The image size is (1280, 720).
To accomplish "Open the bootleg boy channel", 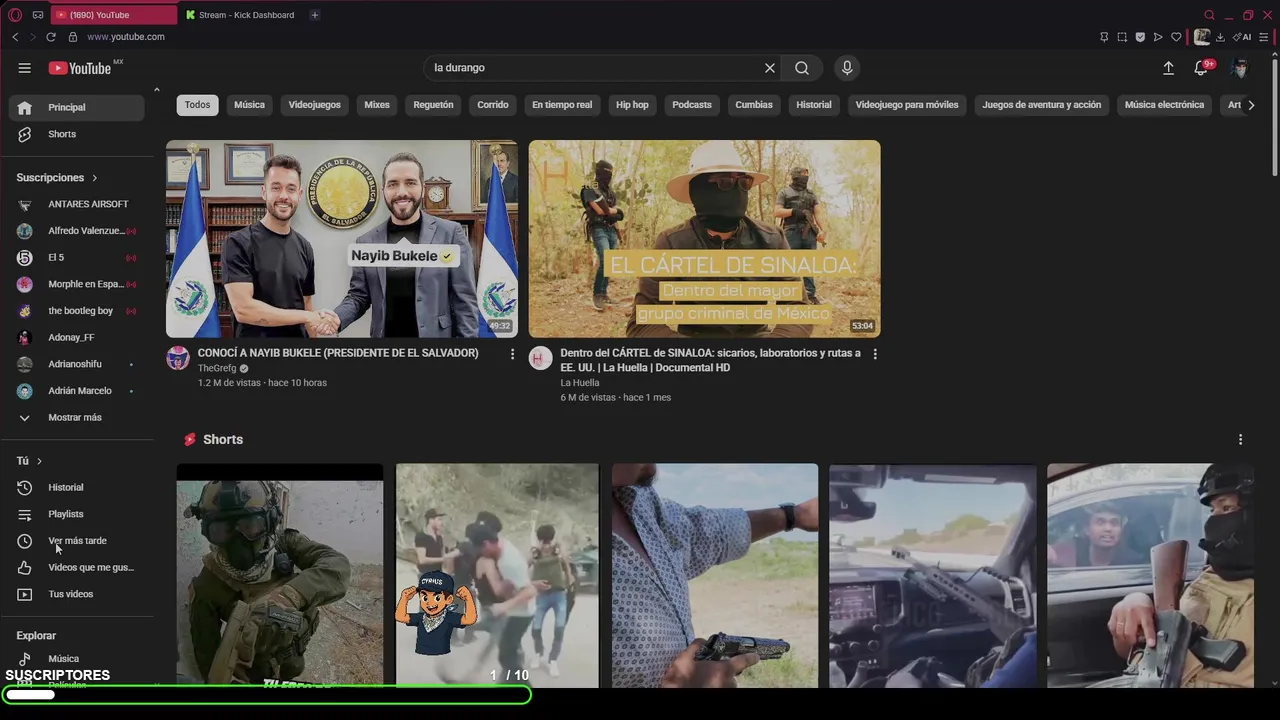I will pos(77,311).
